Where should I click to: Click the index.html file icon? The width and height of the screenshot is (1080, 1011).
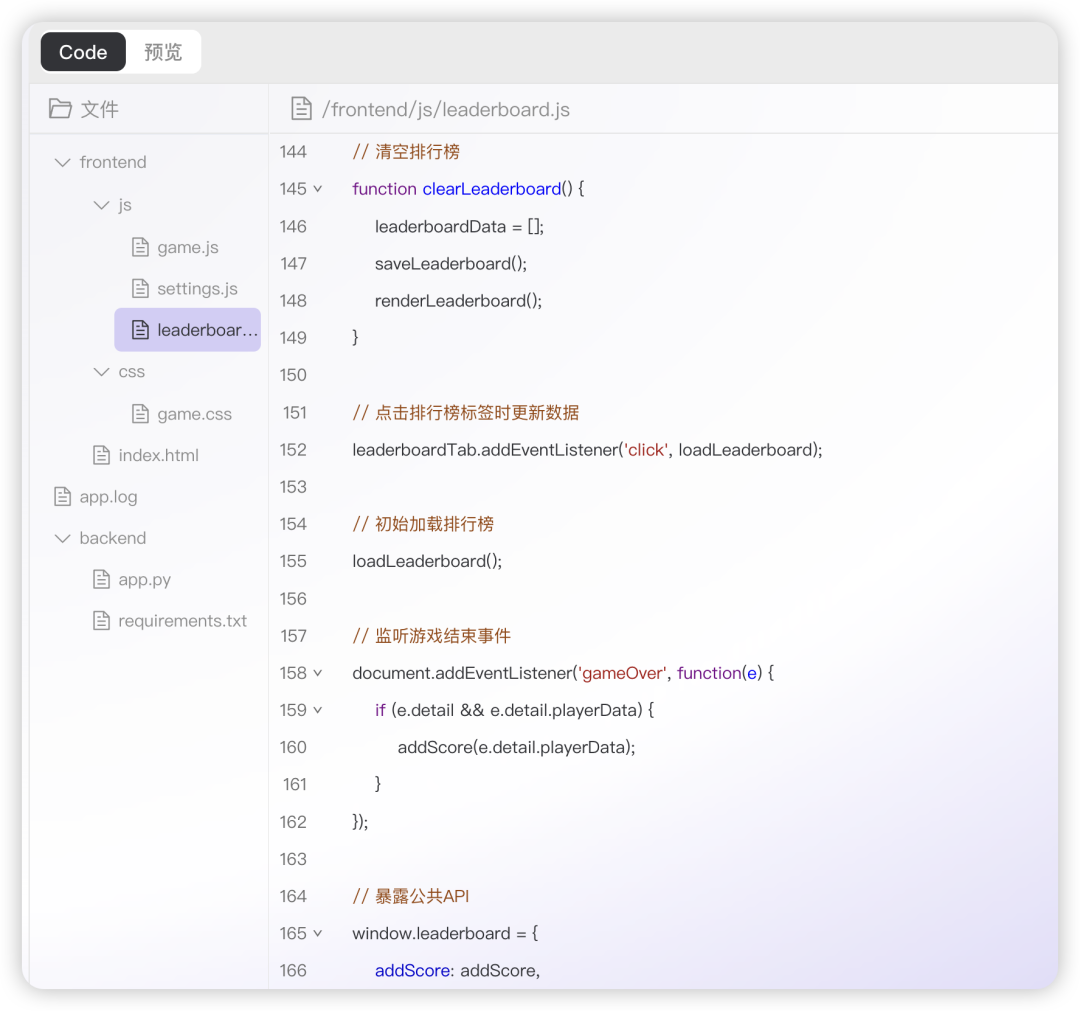[x=101, y=455]
